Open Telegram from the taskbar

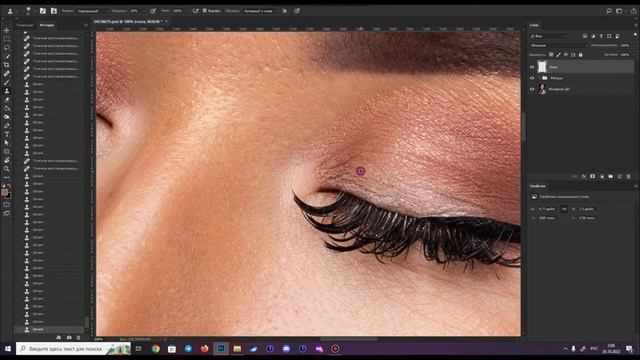click(x=188, y=349)
